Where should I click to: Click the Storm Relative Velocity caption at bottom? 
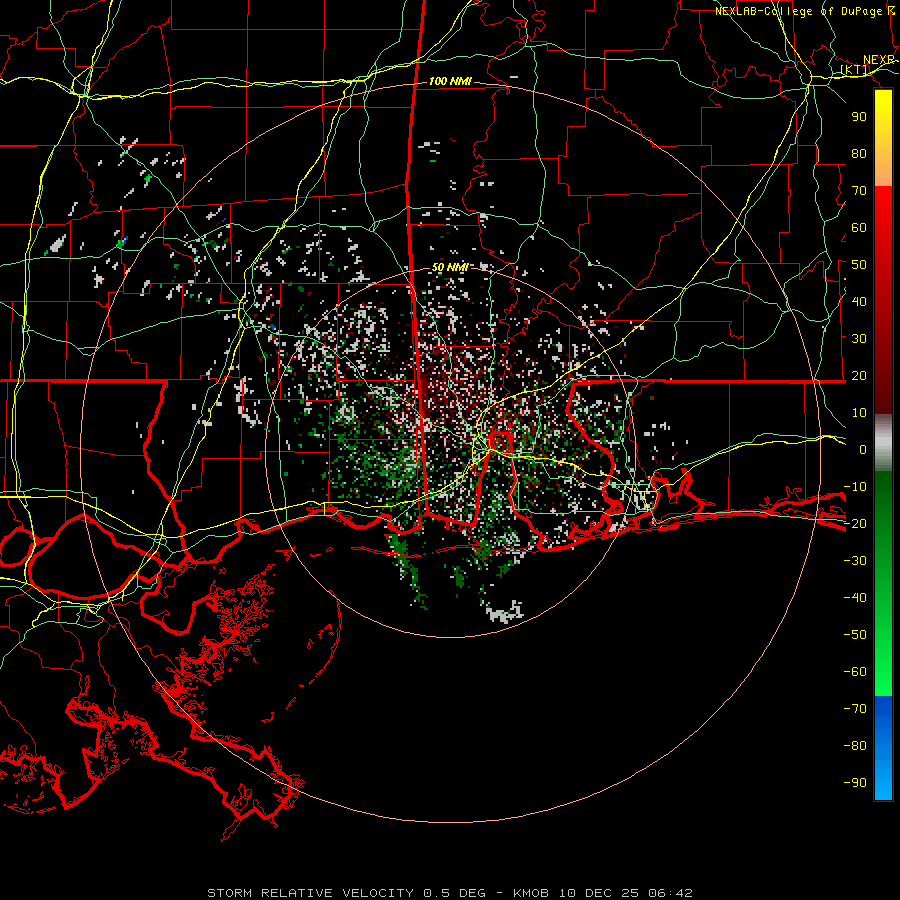pyautogui.click(x=450, y=893)
